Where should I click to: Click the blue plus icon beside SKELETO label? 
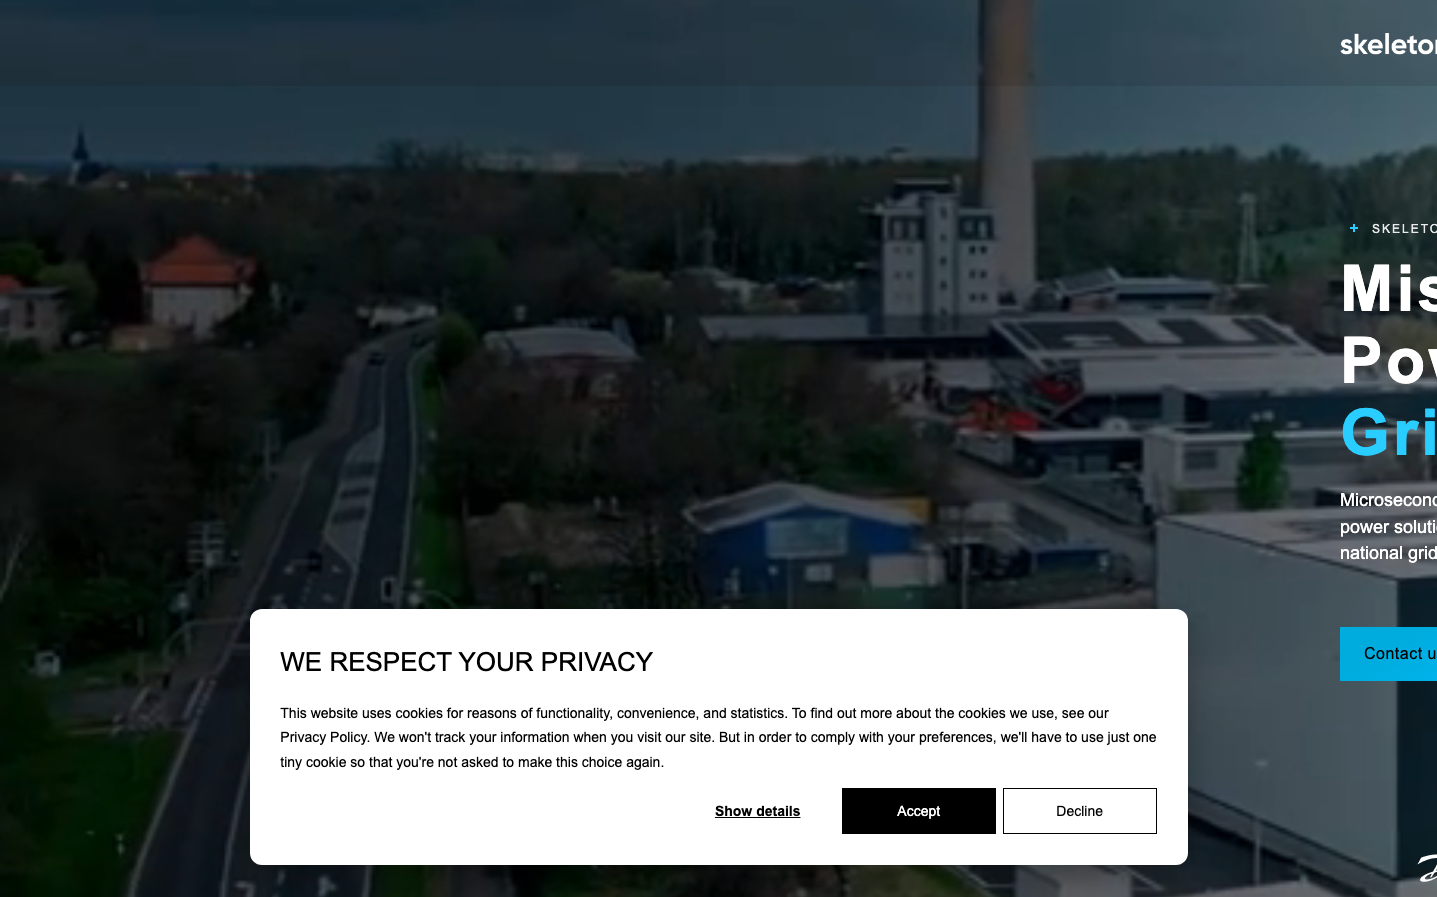[x=1354, y=228]
